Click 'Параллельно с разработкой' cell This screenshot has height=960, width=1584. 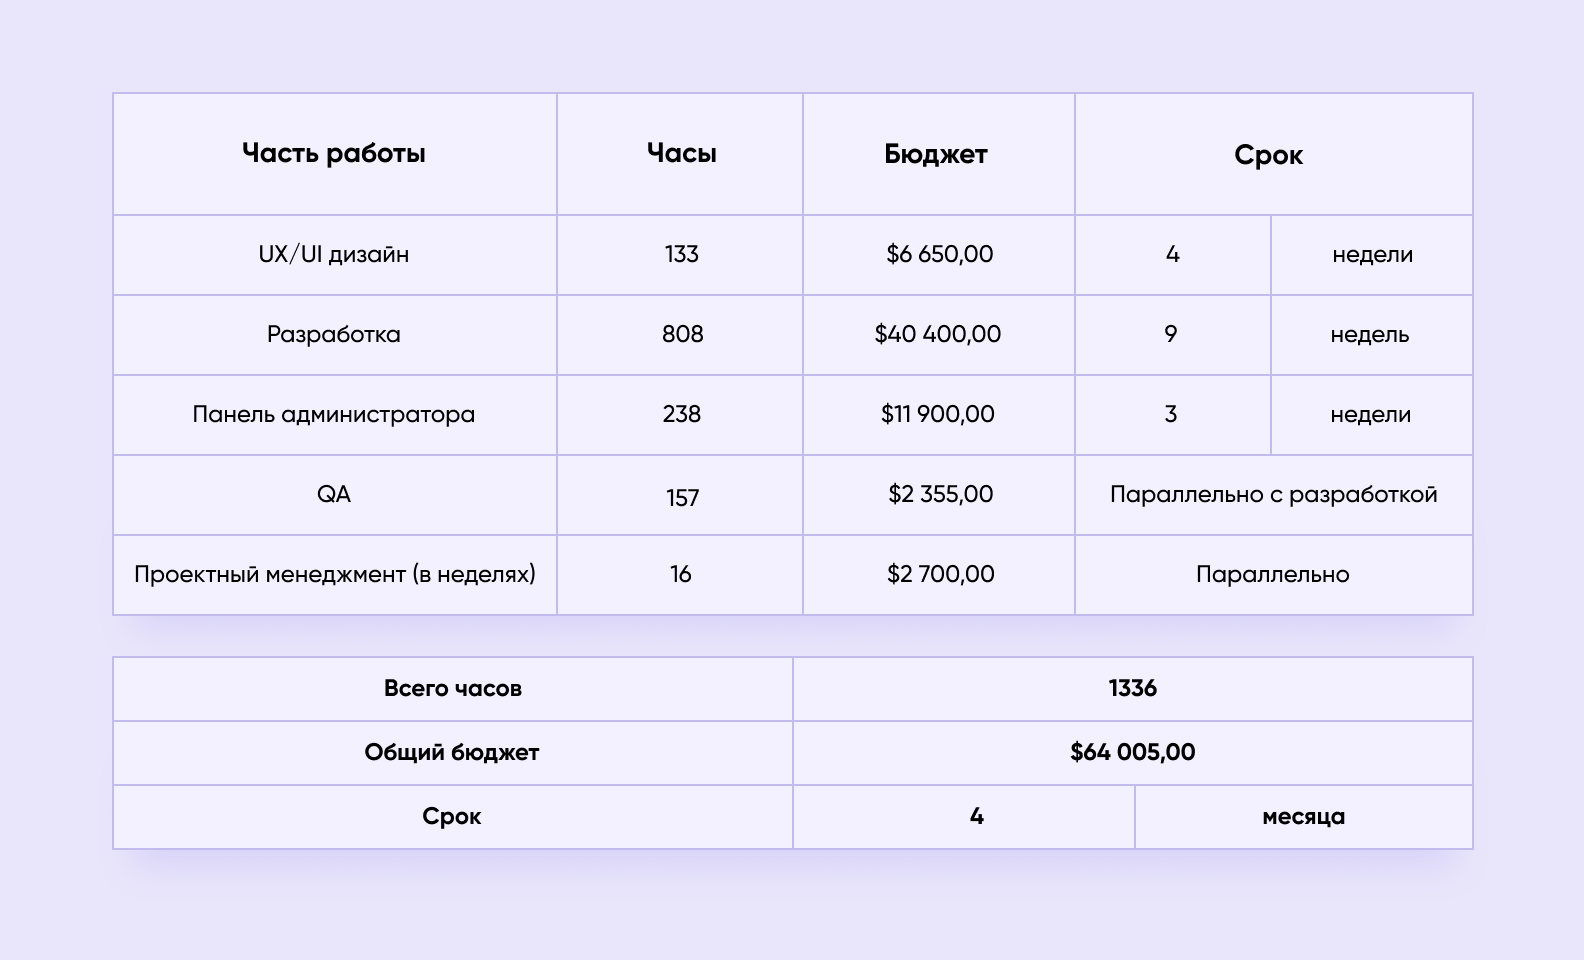[x=1273, y=495]
